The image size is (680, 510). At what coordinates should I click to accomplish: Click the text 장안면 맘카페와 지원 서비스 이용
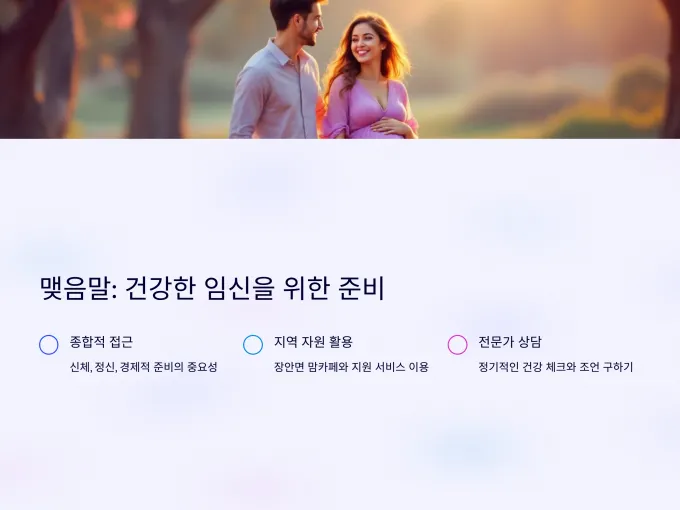pyautogui.click(x=351, y=367)
